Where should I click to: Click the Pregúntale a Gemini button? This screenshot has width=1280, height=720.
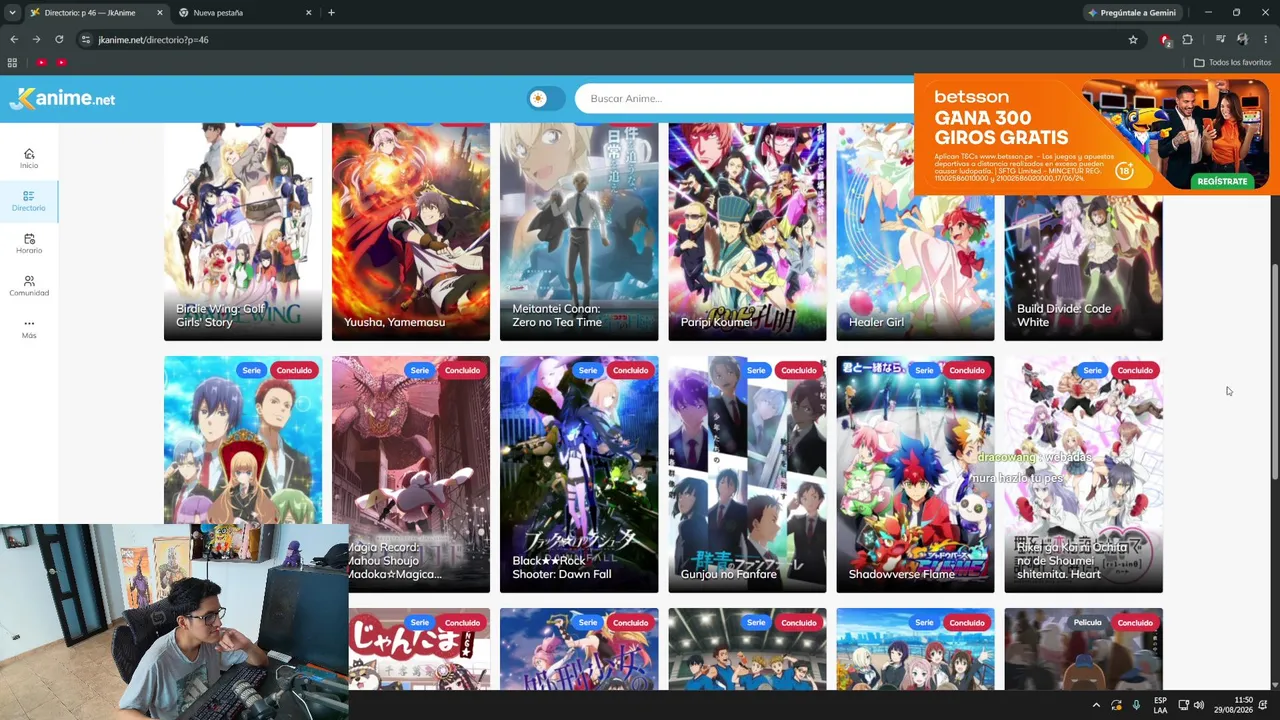pyautogui.click(x=1132, y=13)
